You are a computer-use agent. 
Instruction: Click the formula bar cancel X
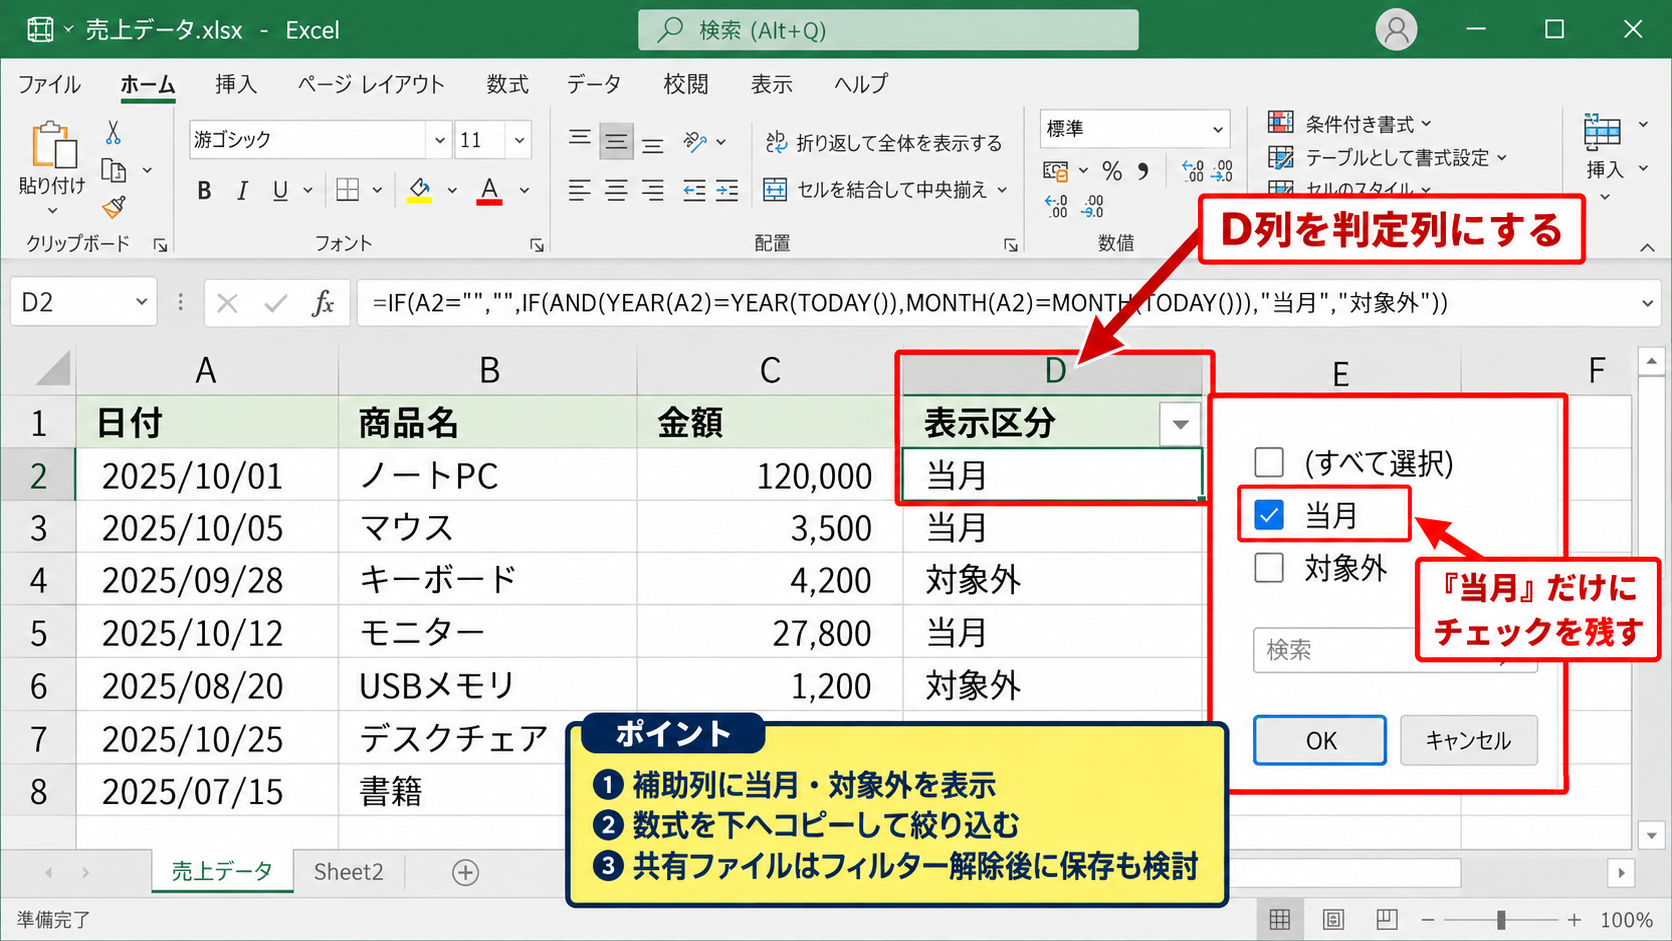(228, 303)
